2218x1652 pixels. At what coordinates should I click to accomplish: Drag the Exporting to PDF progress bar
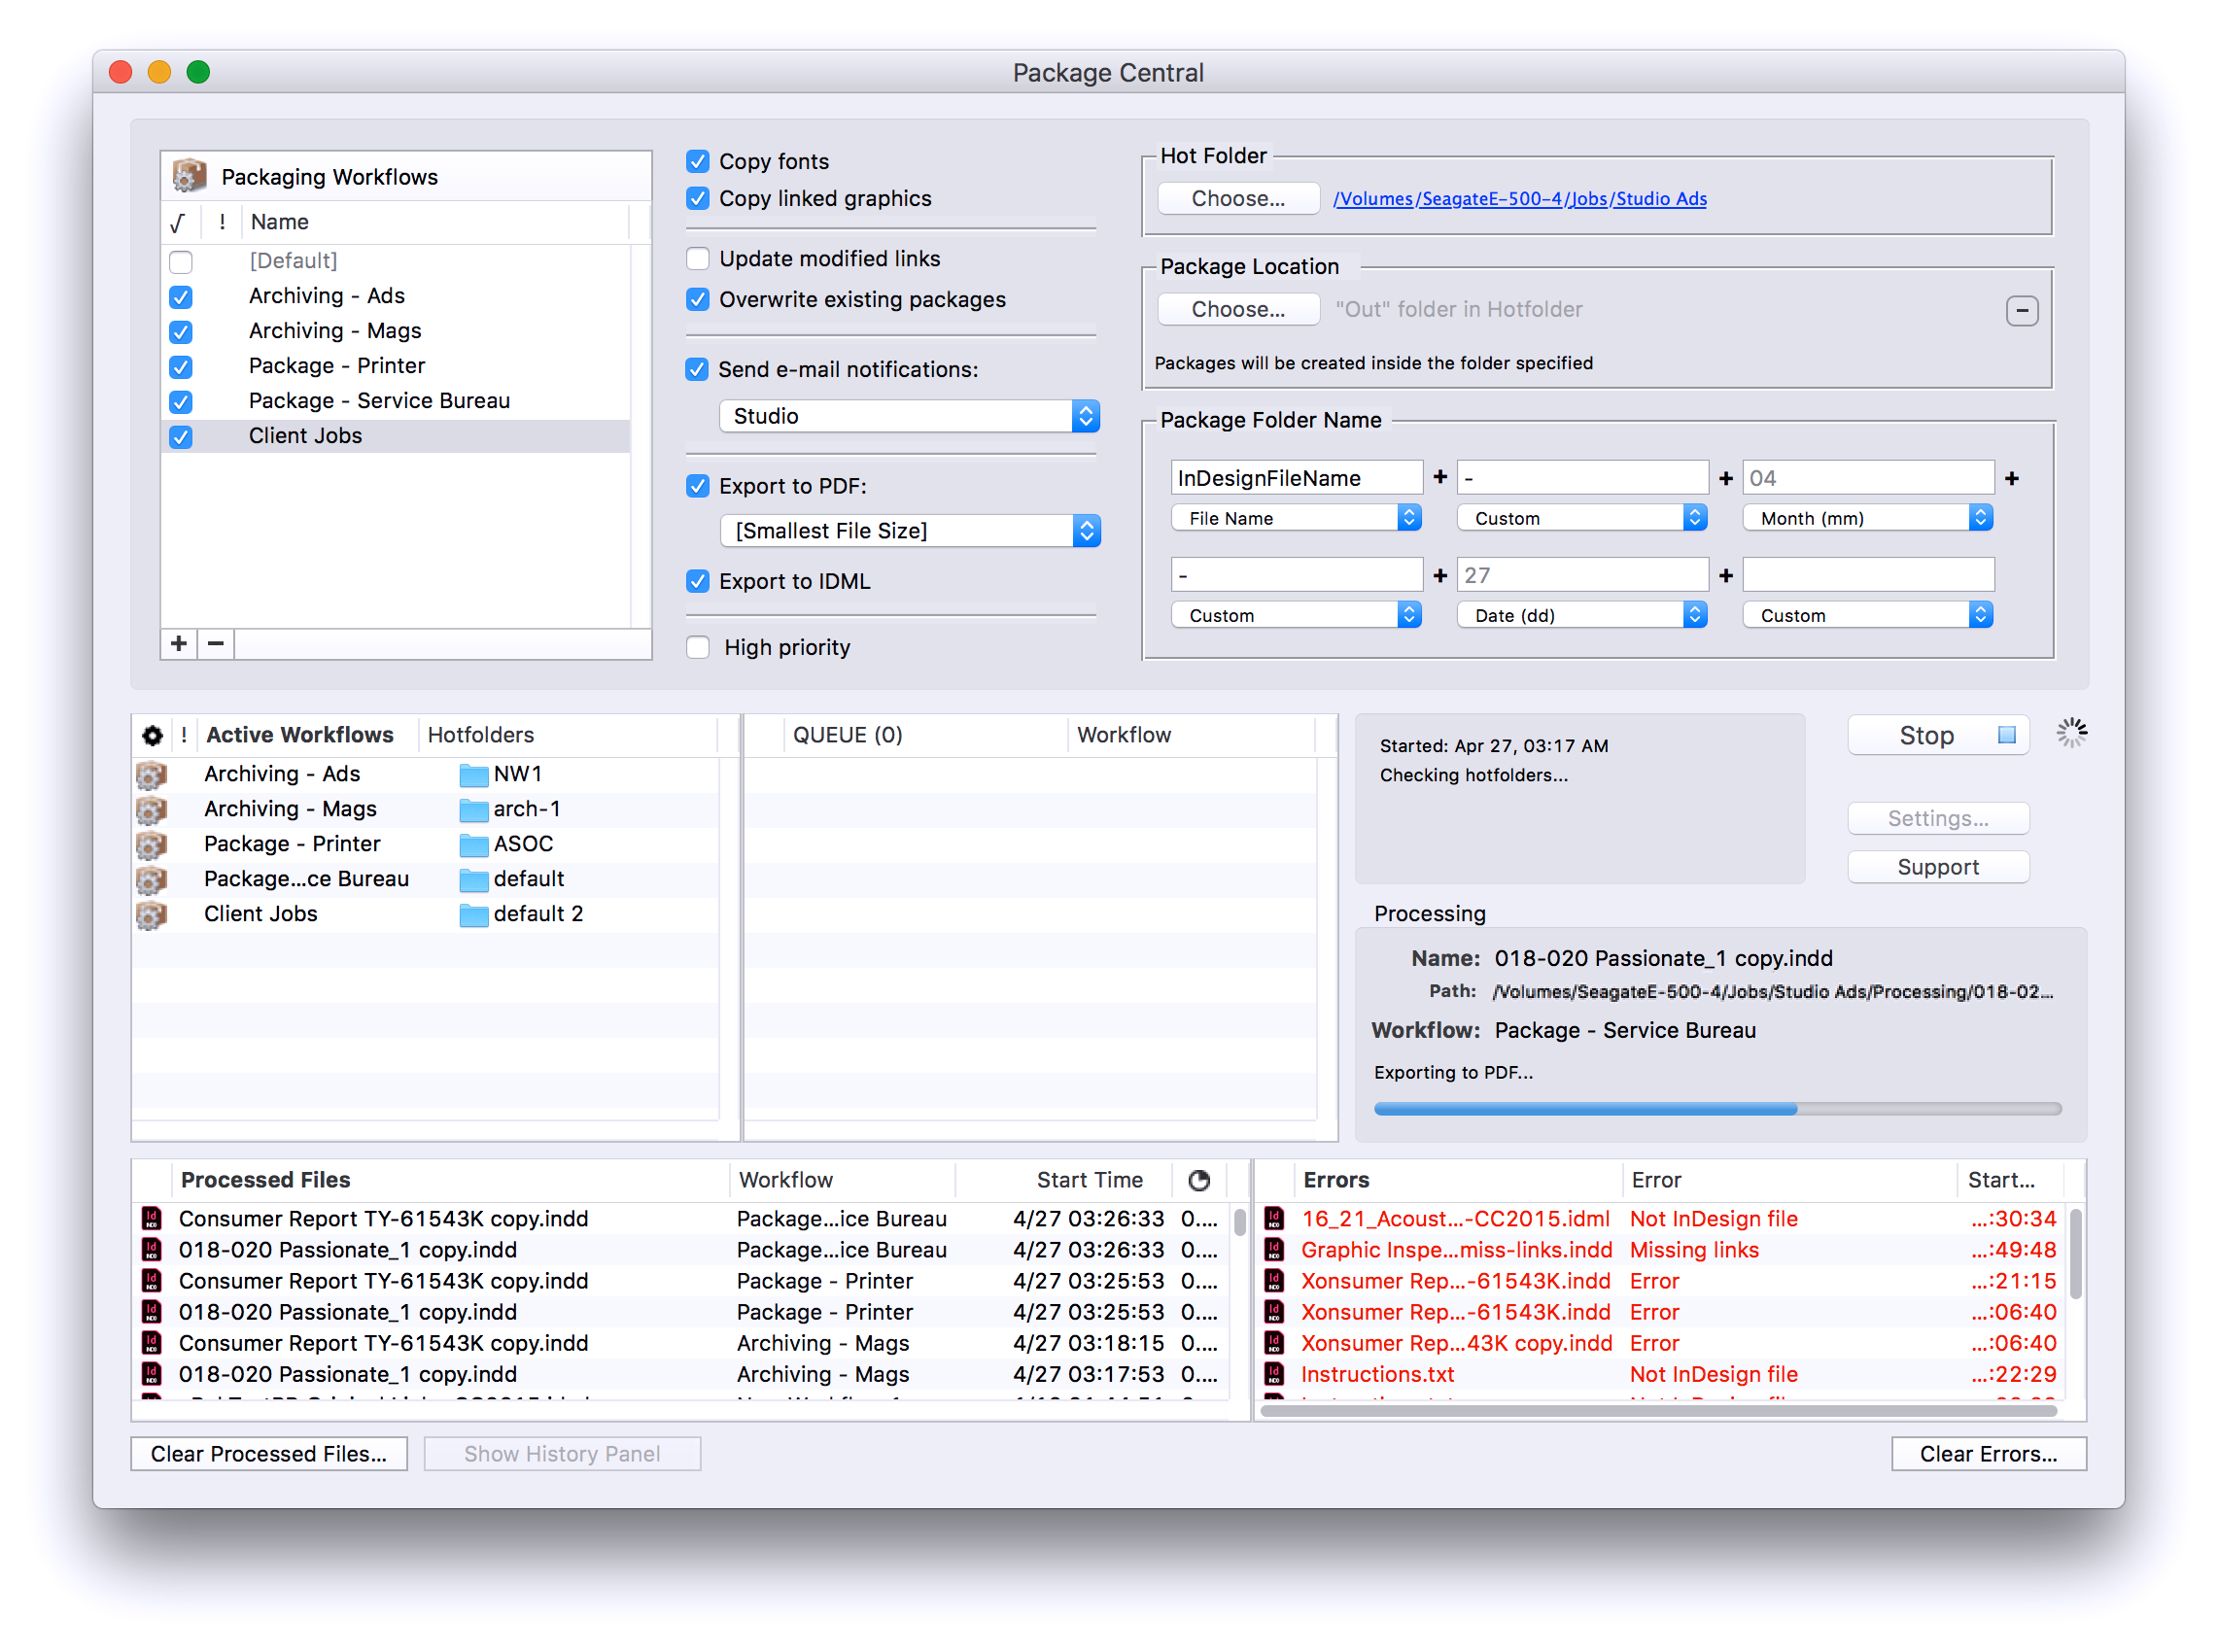pos(1708,1118)
